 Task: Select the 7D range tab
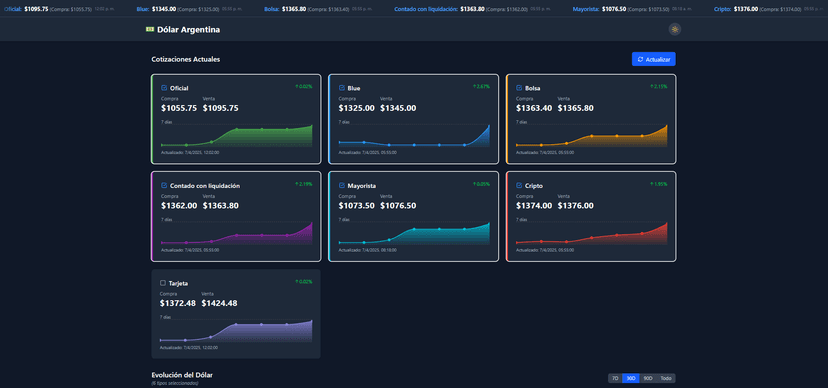pos(615,378)
